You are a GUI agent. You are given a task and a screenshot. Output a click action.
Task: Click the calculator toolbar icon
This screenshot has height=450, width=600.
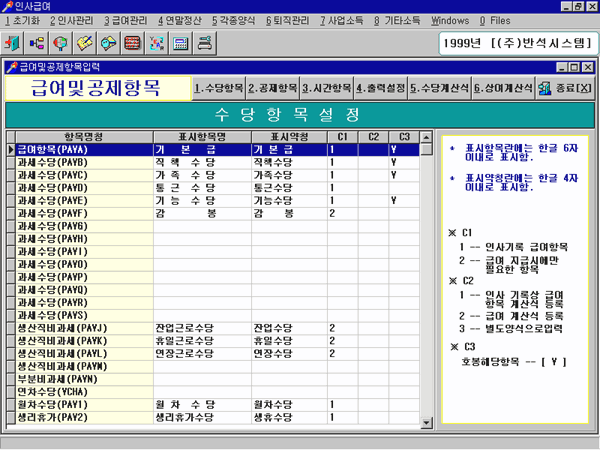180,44
